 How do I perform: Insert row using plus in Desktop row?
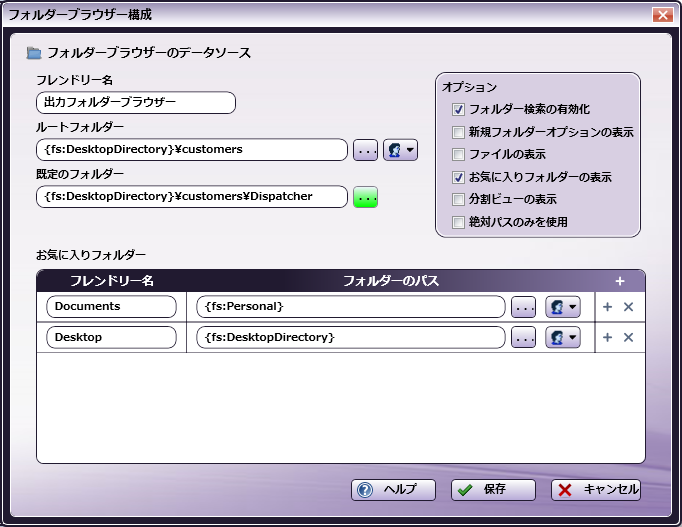(608, 337)
